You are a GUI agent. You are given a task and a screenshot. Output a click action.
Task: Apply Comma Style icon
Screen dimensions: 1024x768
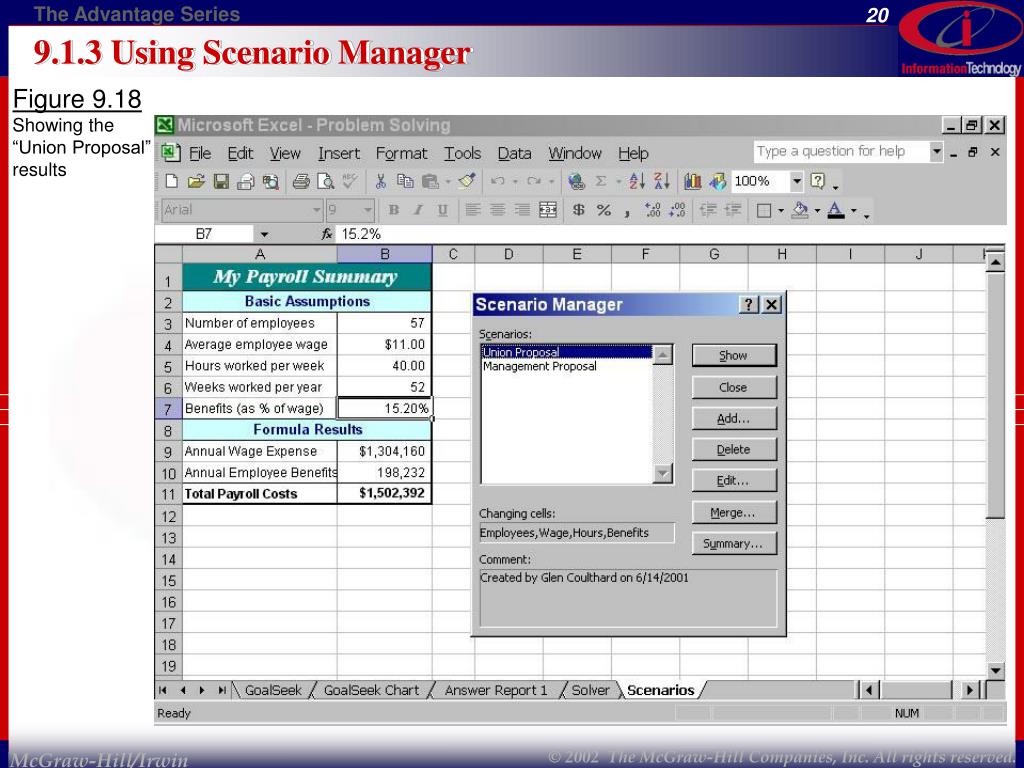click(x=627, y=212)
